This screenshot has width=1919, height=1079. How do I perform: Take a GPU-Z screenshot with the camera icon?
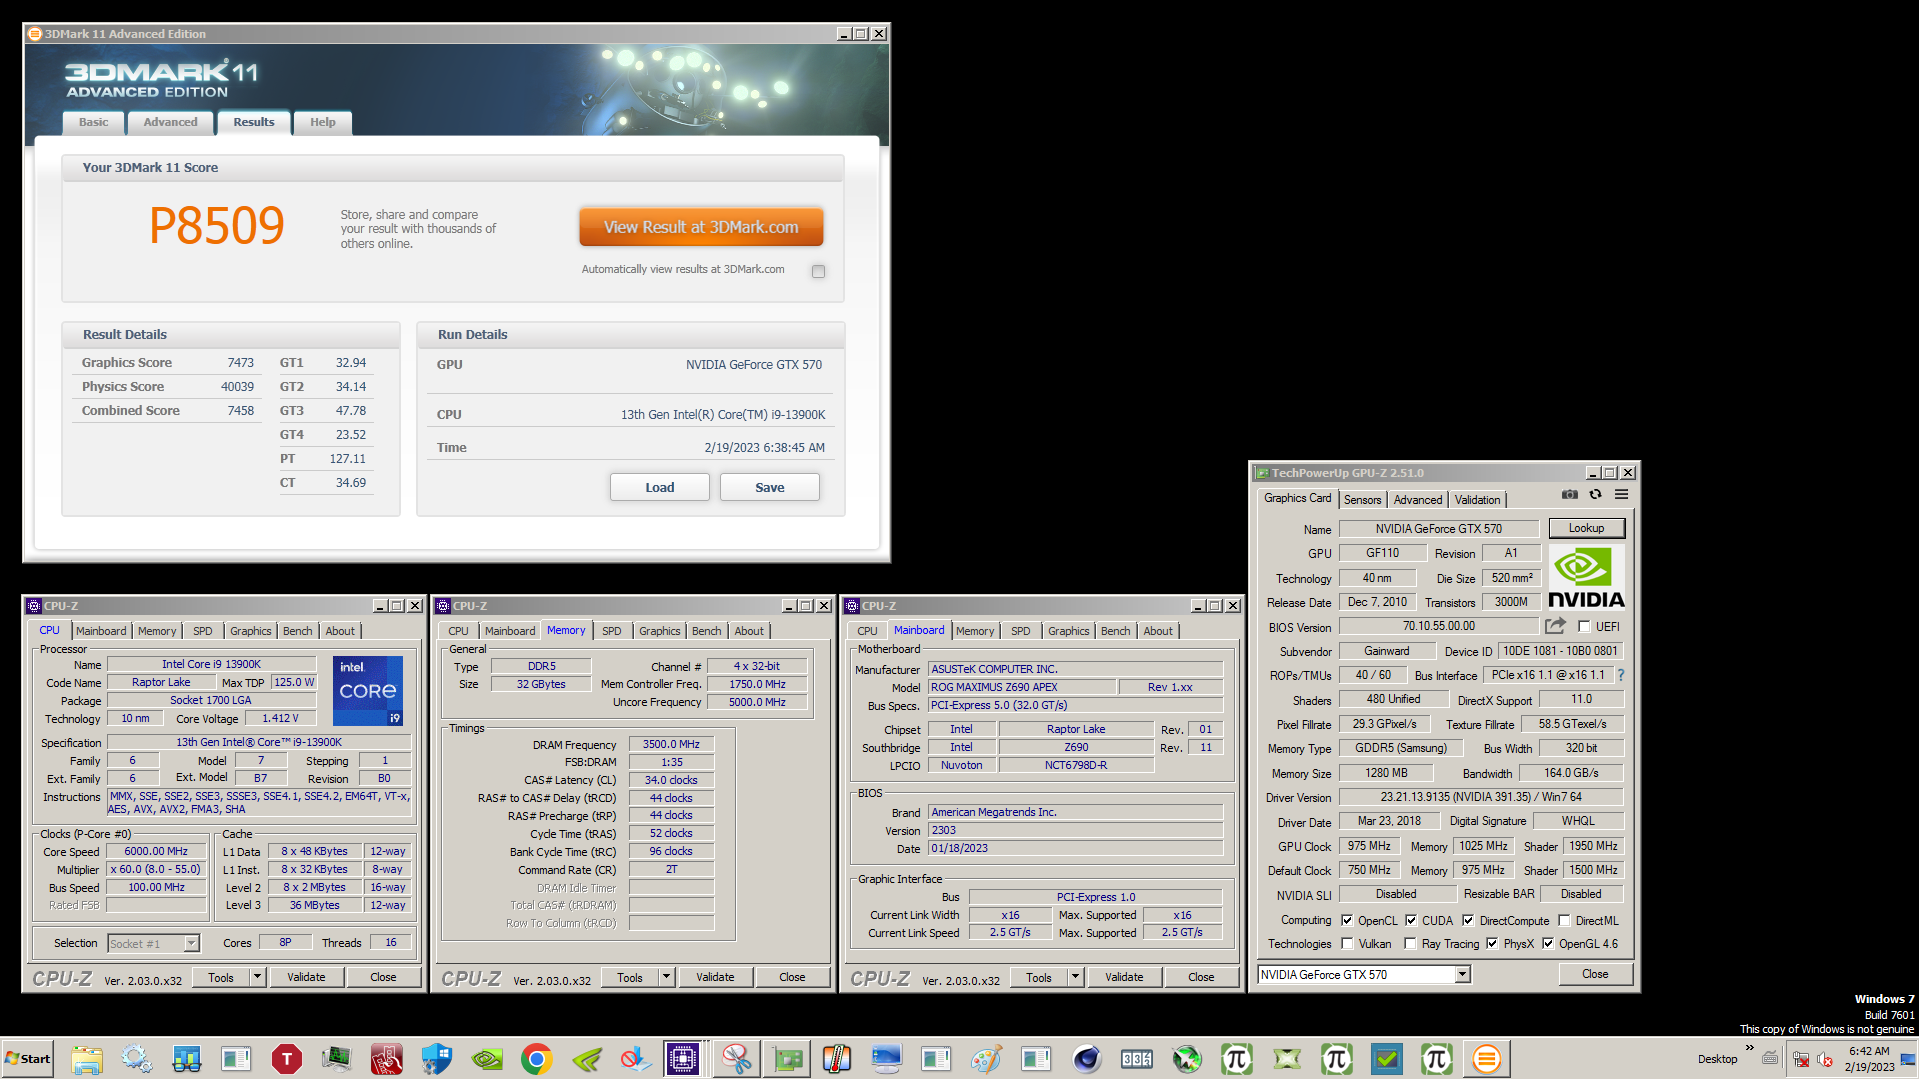(x=1570, y=494)
